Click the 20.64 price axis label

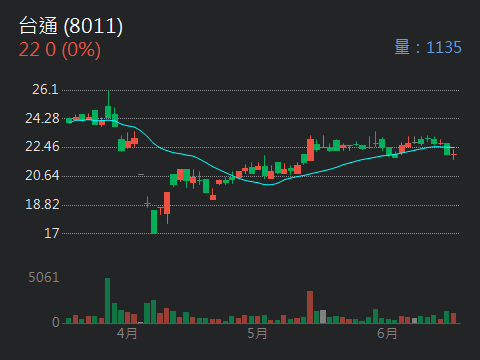point(42,175)
